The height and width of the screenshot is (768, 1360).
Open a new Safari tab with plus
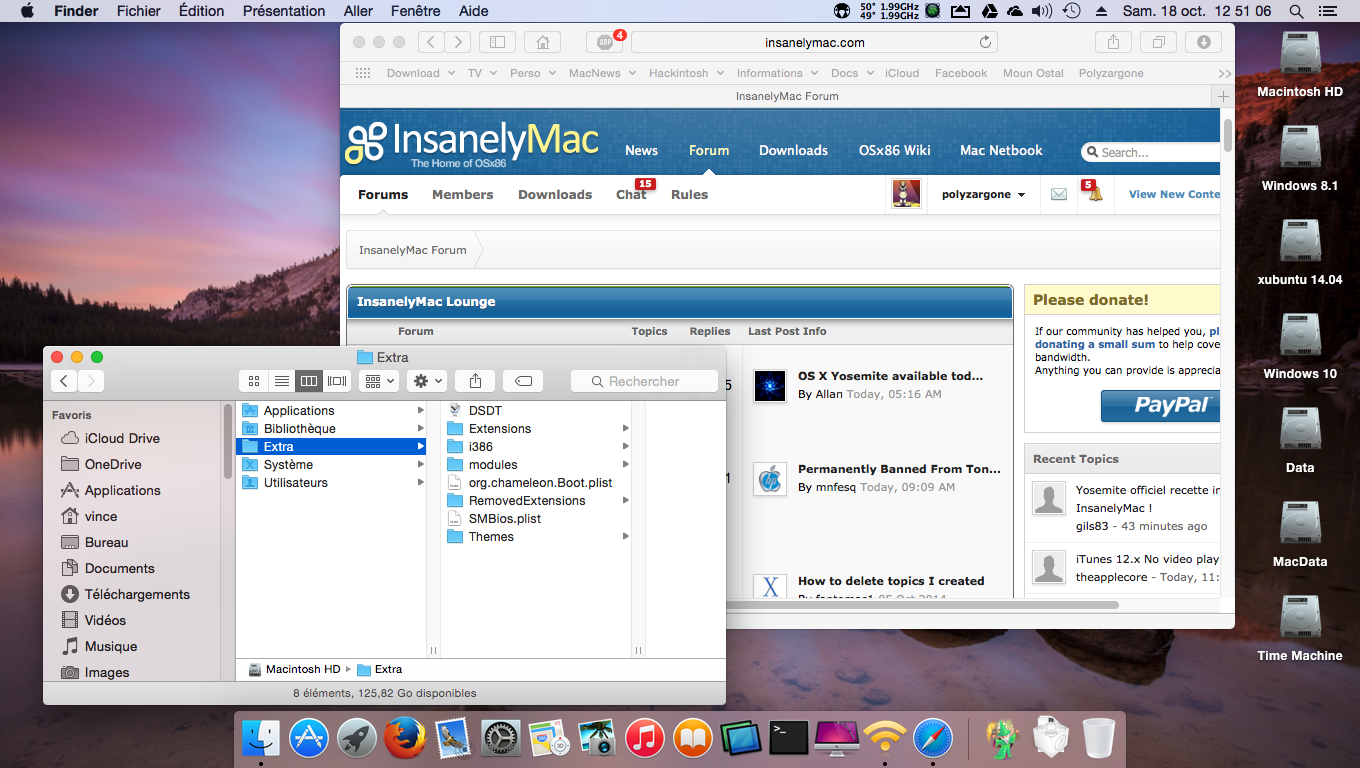[x=1222, y=96]
